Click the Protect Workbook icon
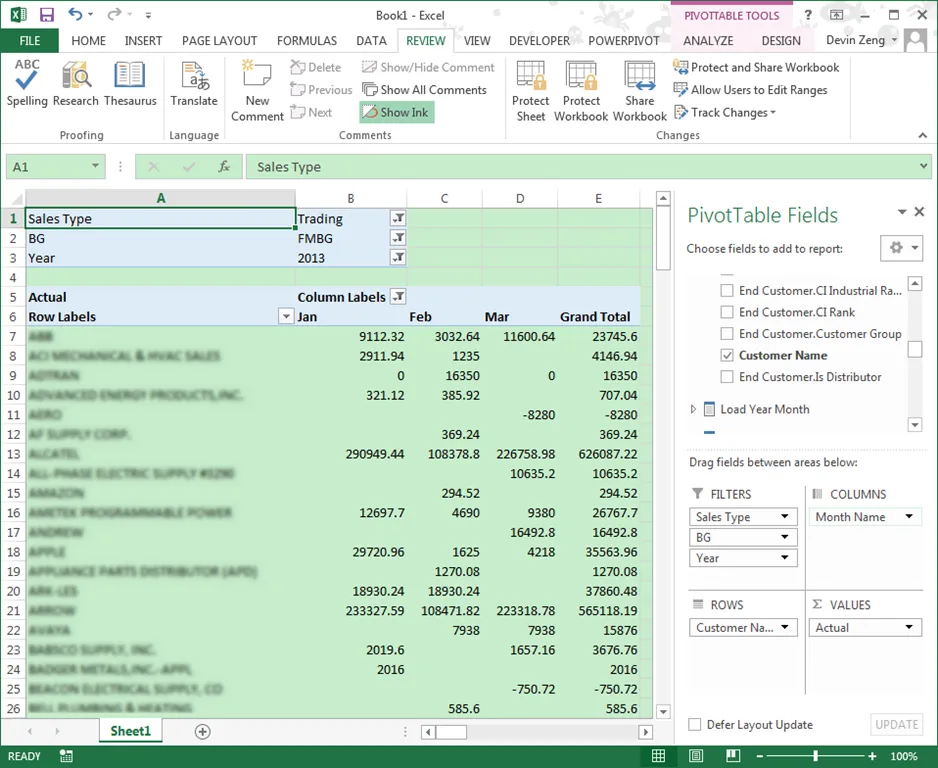Viewport: 938px width, 768px height. point(581,91)
